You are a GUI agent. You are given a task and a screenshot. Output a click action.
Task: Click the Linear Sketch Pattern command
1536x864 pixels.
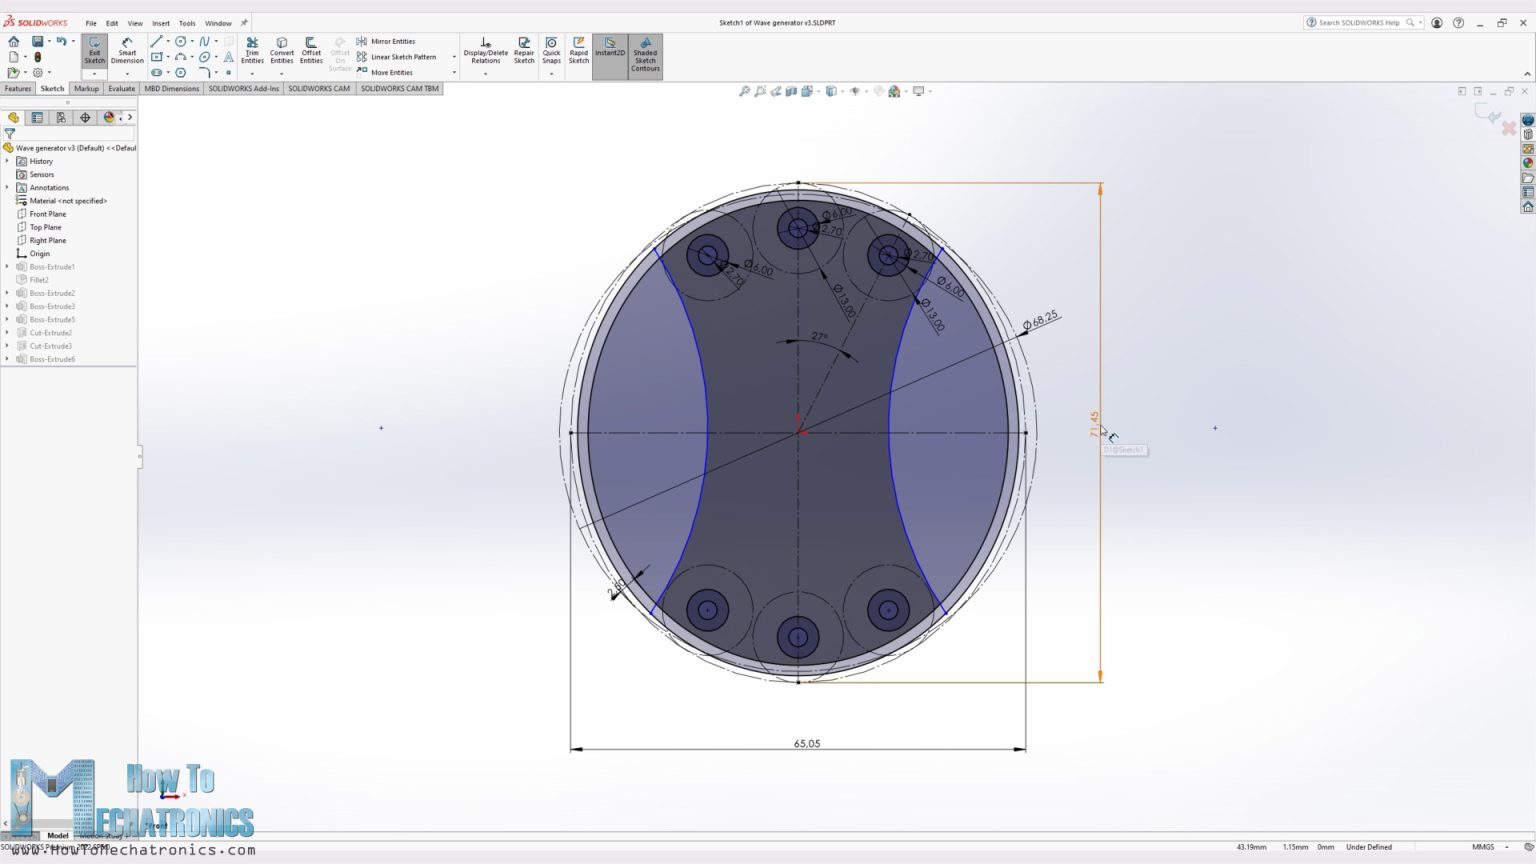(398, 57)
